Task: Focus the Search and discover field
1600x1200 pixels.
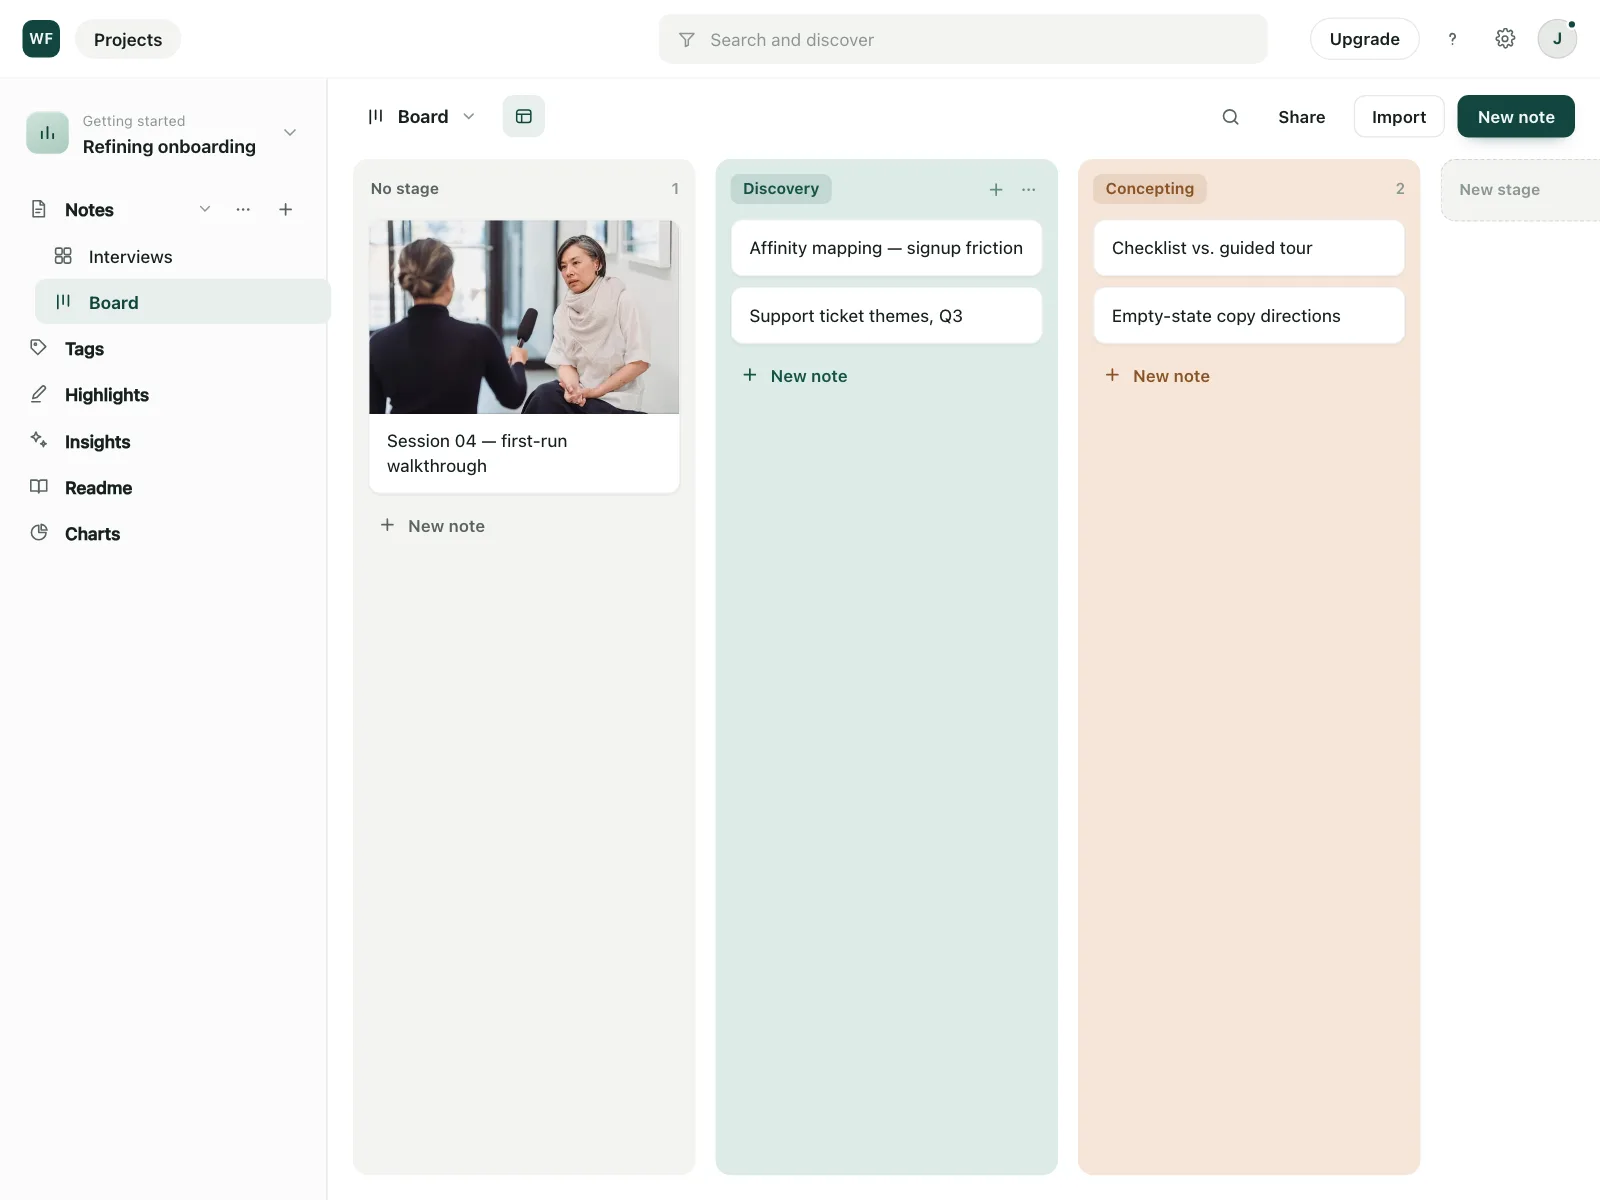Action: pyautogui.click(x=963, y=39)
